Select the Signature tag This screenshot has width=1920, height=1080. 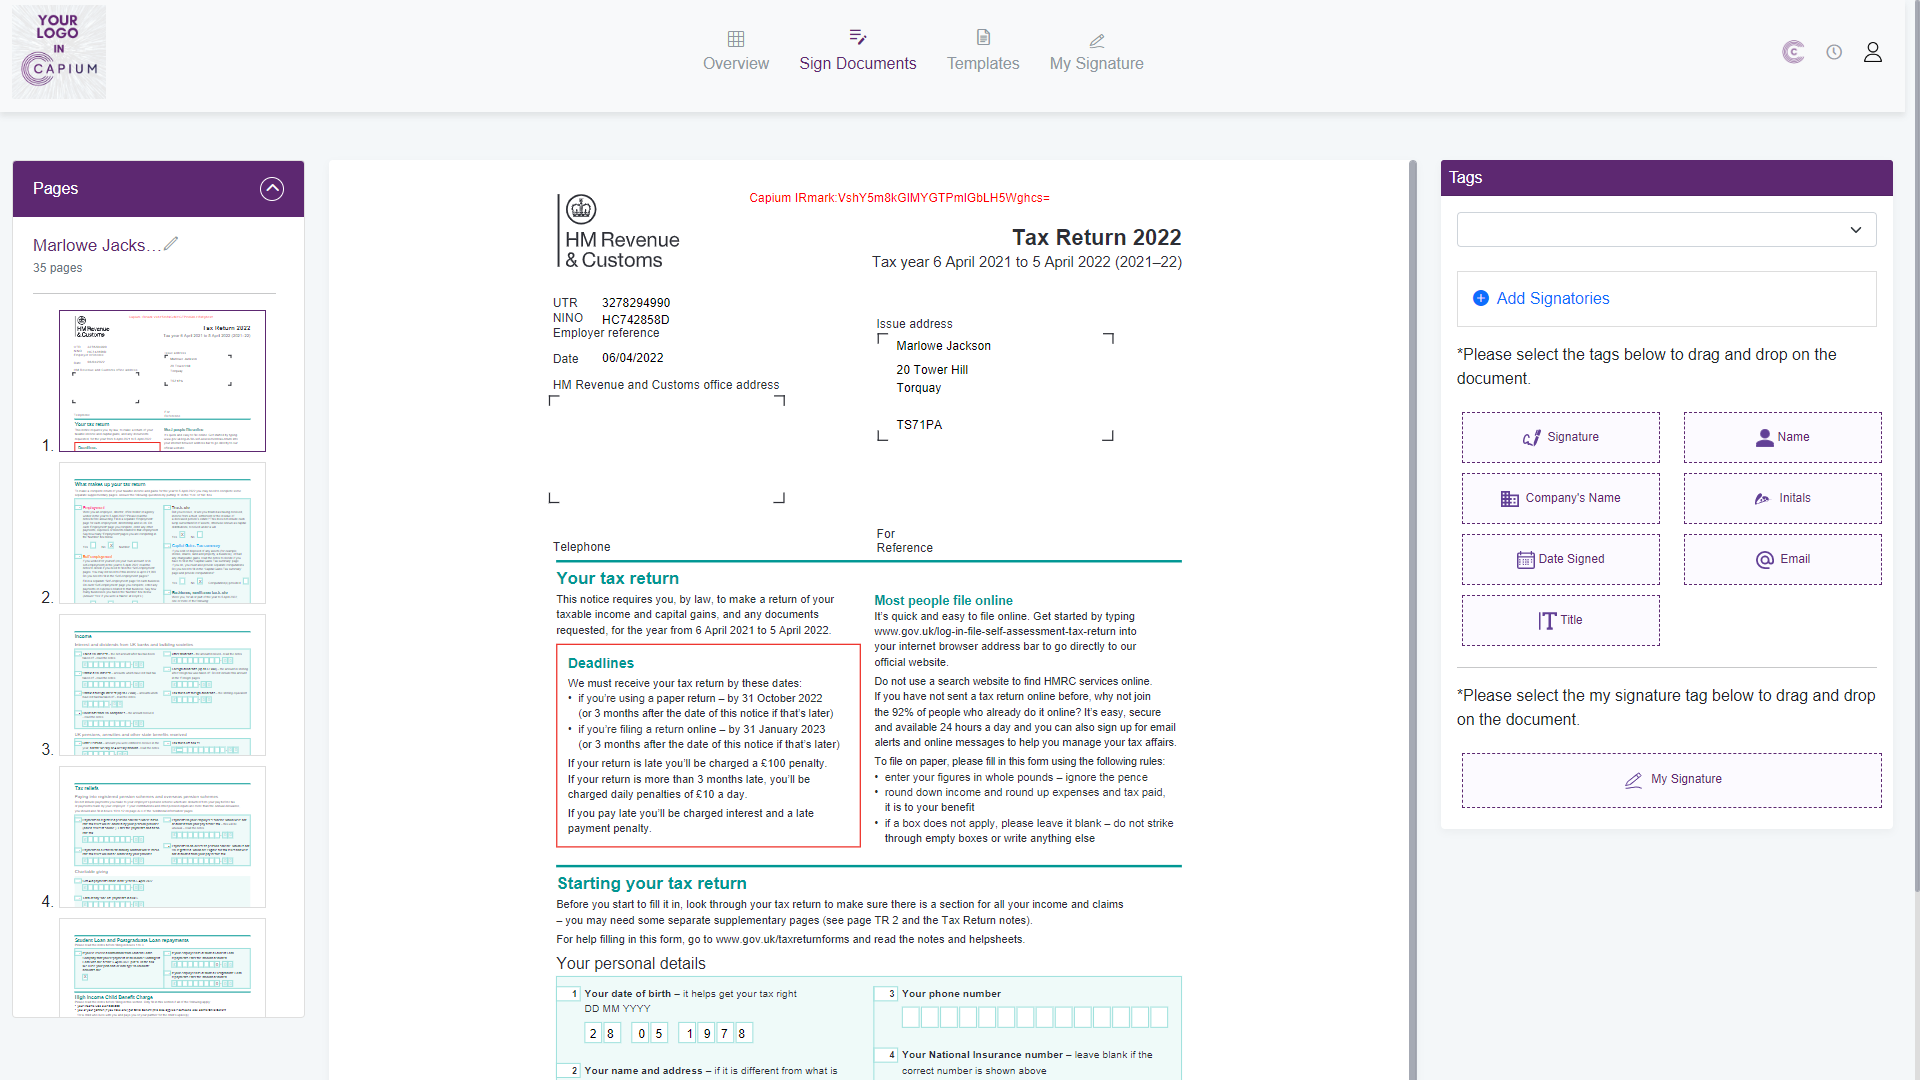click(x=1560, y=437)
